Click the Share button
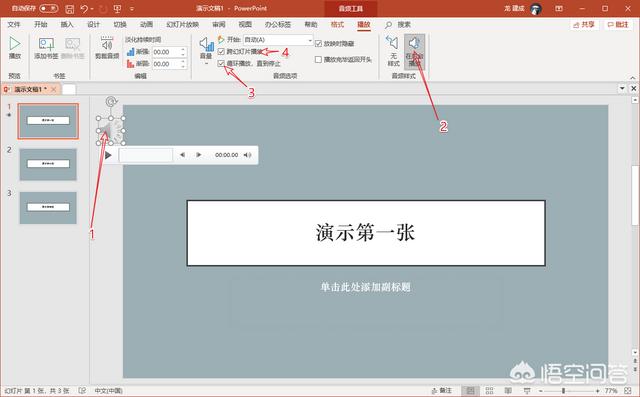640x397 pixels. (584, 25)
